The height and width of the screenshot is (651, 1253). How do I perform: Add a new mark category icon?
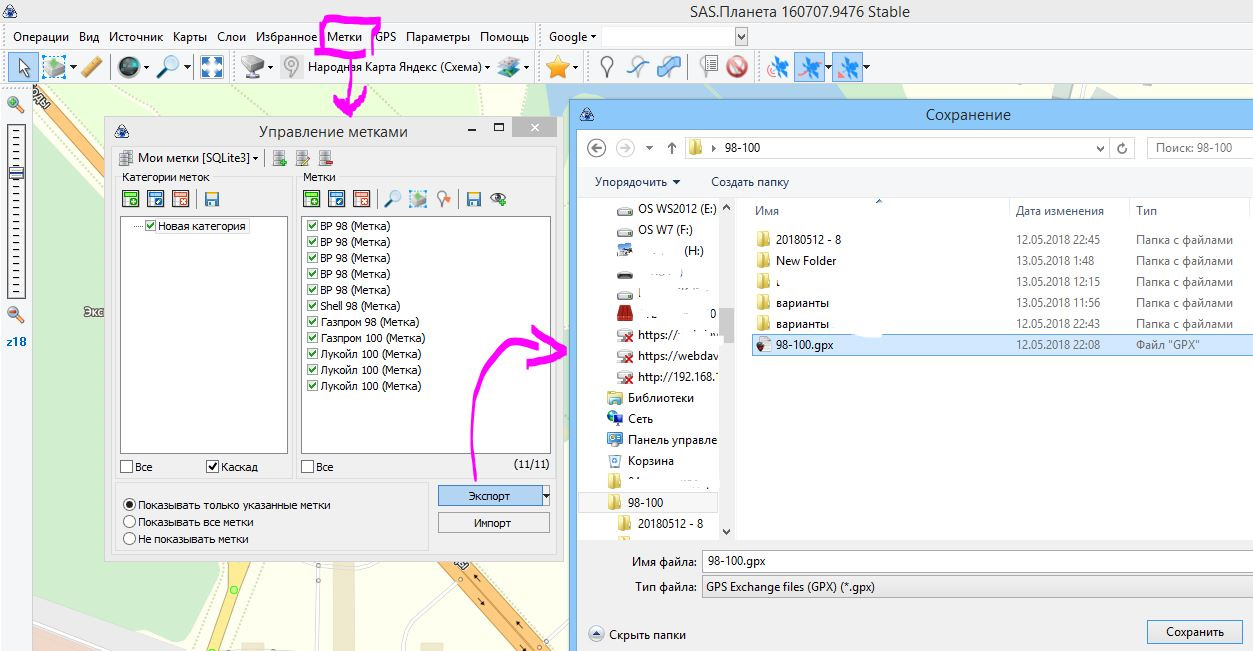coord(130,199)
